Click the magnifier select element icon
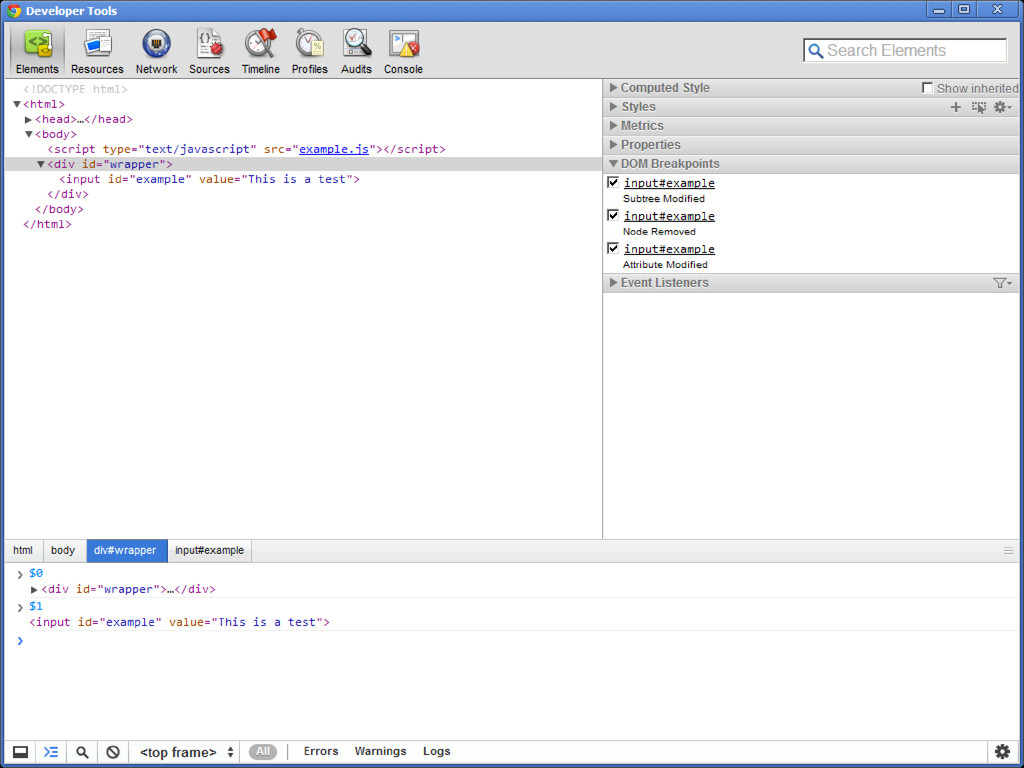The height and width of the screenshot is (768, 1024). [x=82, y=752]
